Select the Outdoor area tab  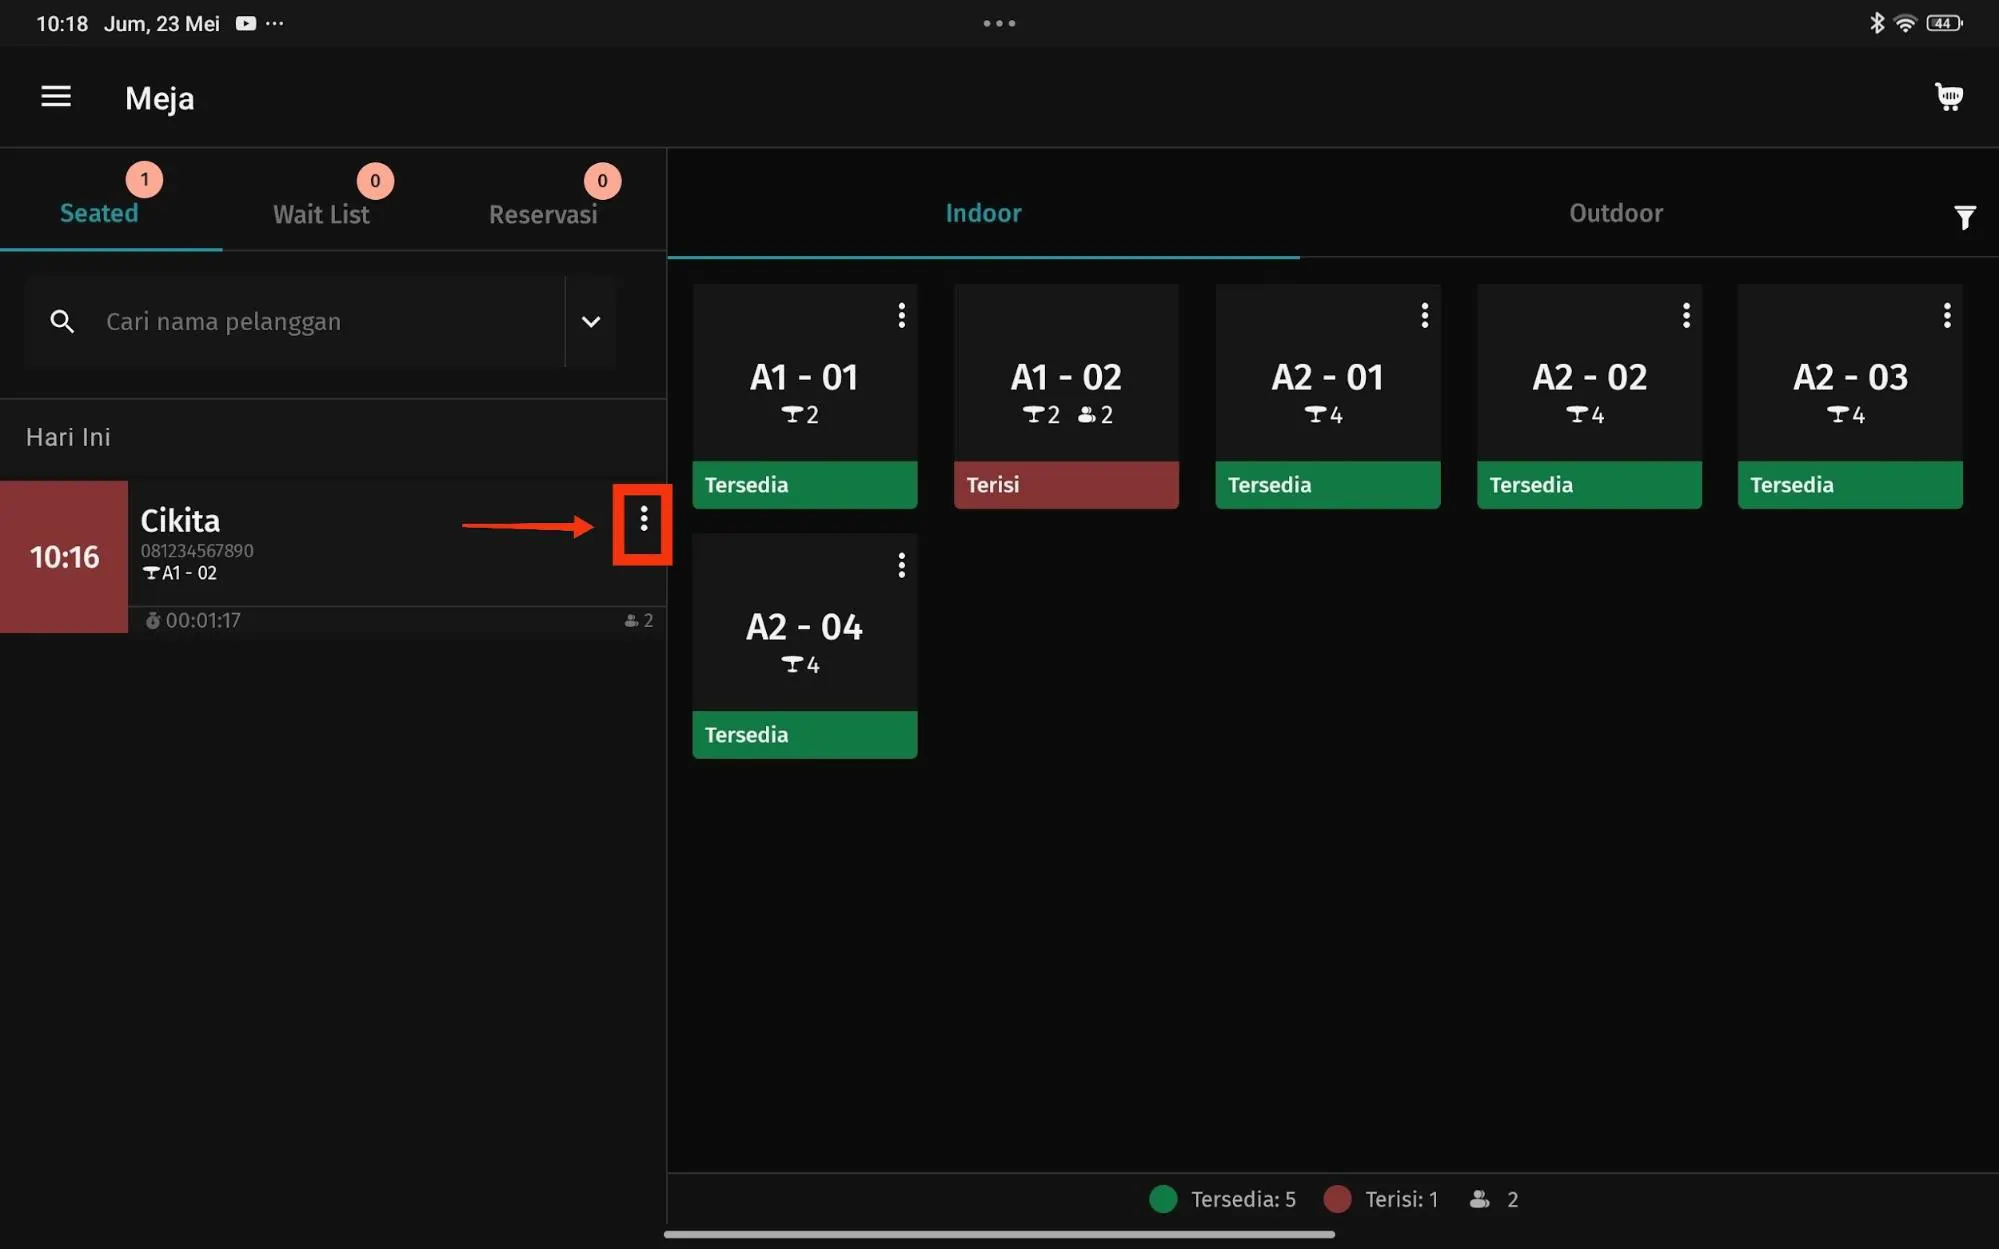coord(1615,213)
